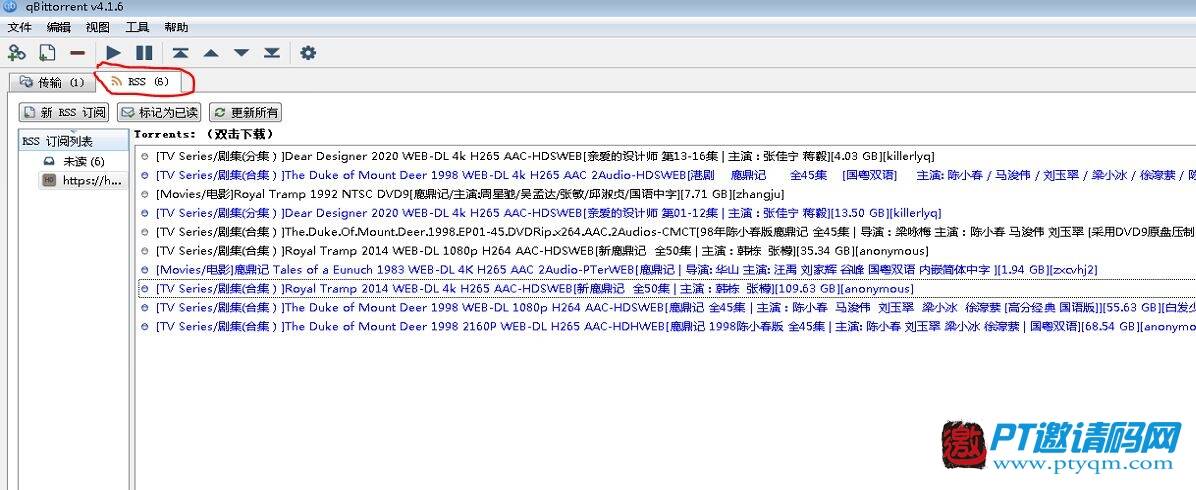Move the torrent to queue top
The width and height of the screenshot is (1196, 490).
(x=180, y=53)
